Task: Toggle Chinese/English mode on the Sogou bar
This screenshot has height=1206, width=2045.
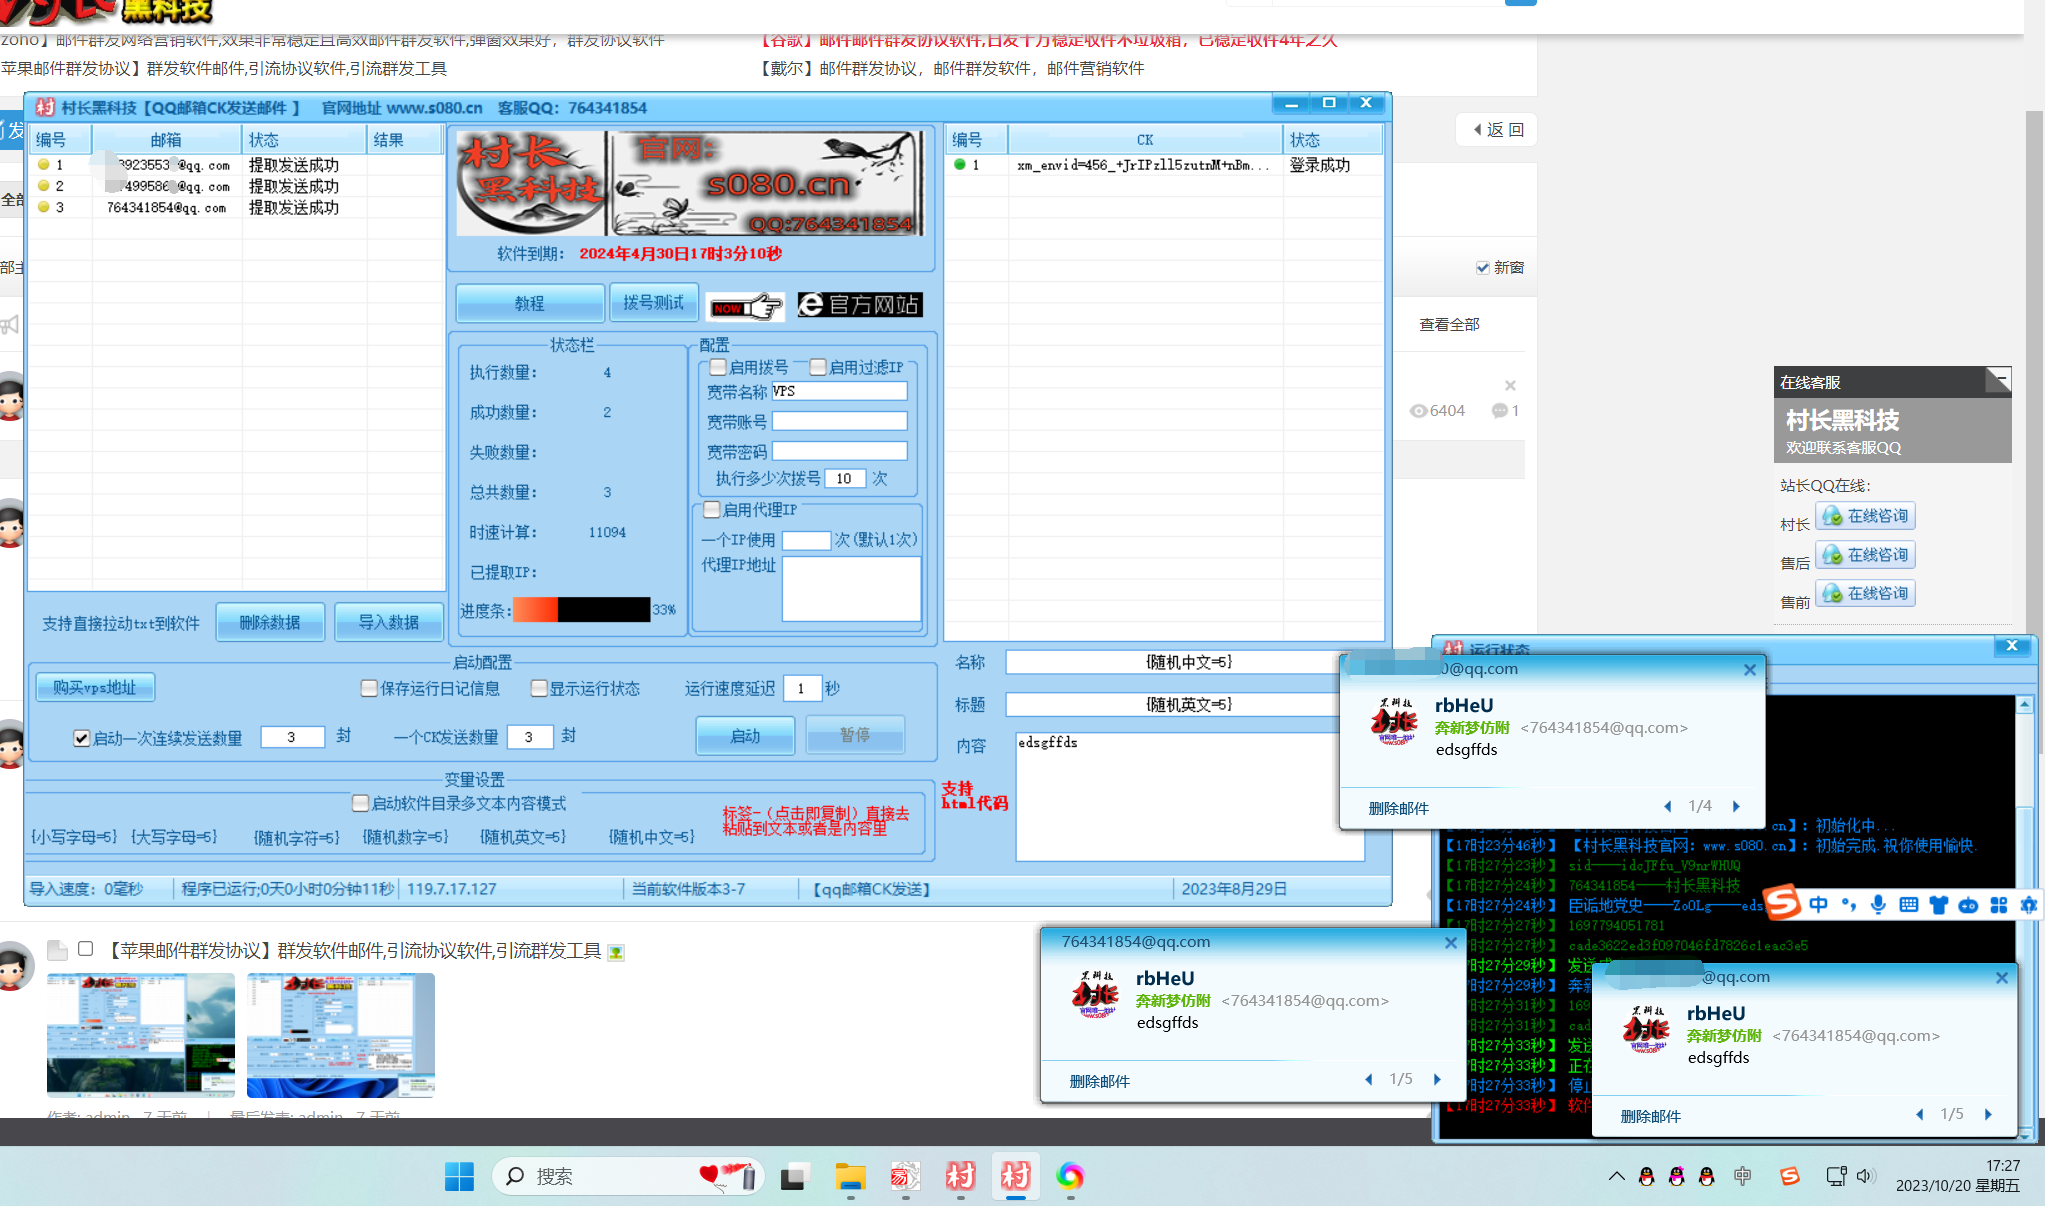Action: point(1819,905)
